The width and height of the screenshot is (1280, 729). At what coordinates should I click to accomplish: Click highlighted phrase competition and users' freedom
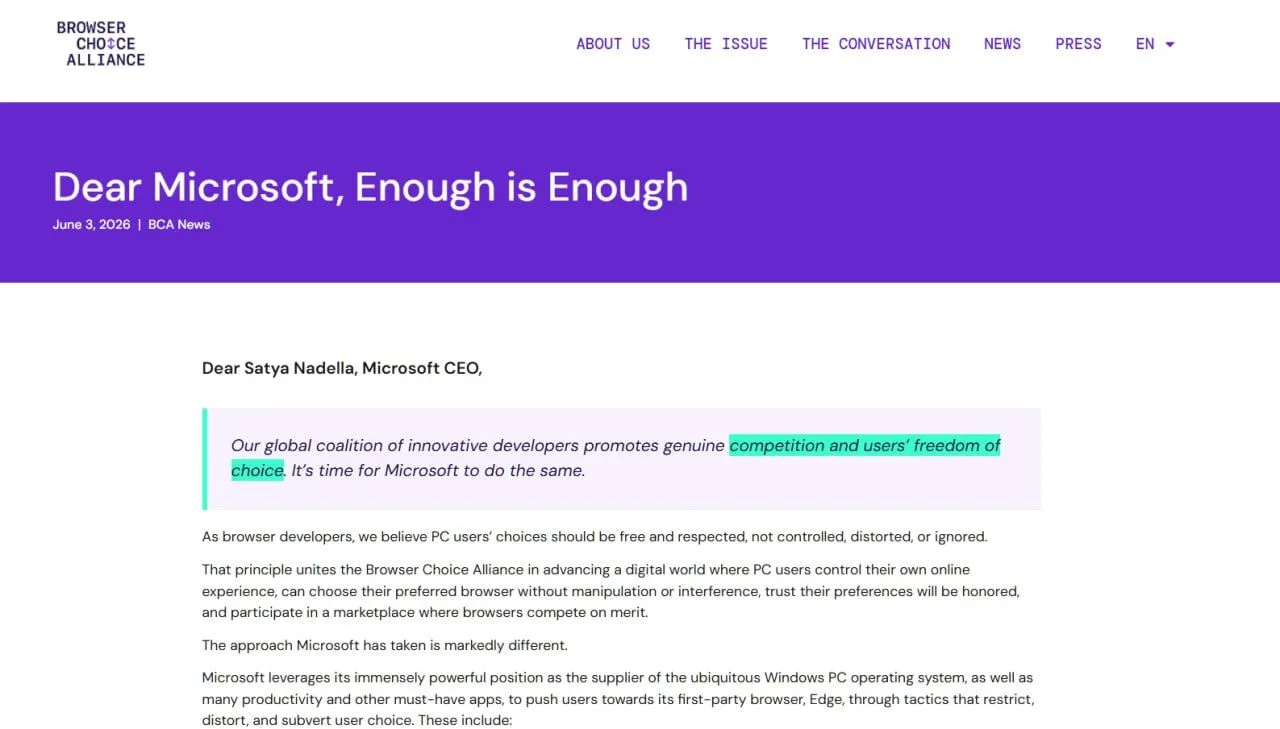[864, 445]
